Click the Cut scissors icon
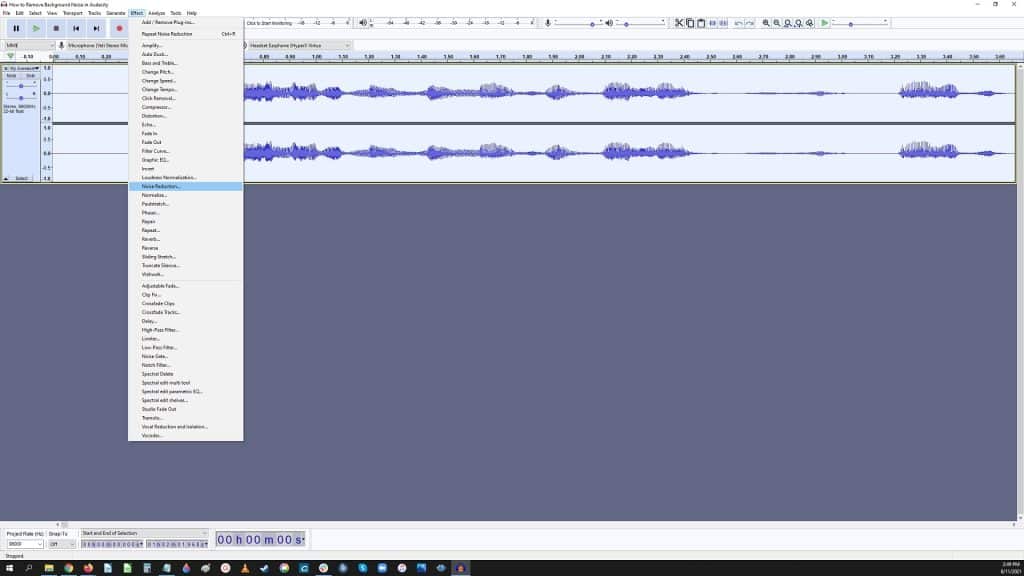The height and width of the screenshot is (576, 1024). (678, 23)
